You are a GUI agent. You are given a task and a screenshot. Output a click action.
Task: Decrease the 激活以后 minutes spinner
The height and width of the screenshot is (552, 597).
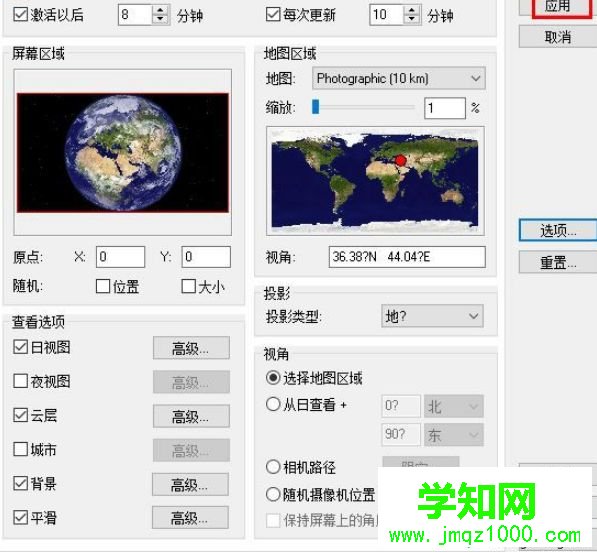tap(160, 19)
